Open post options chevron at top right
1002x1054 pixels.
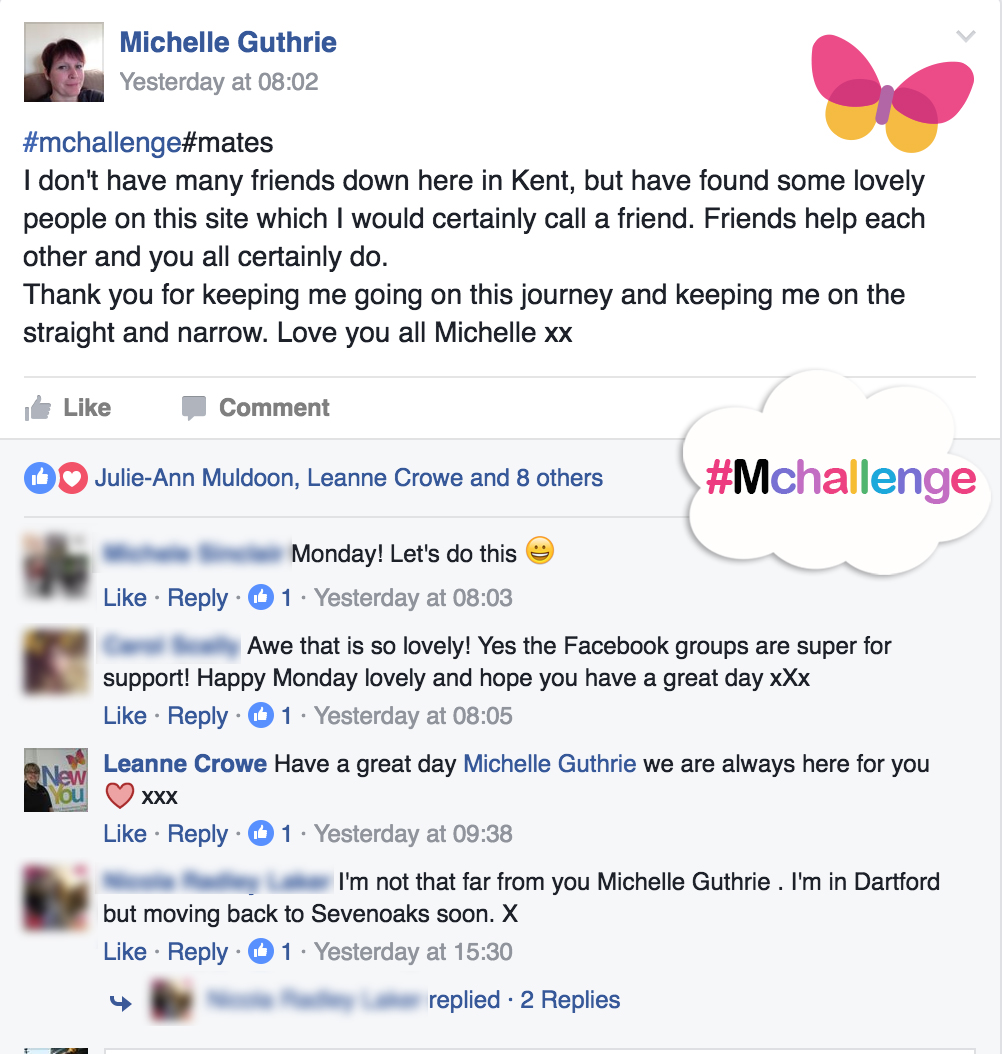click(x=966, y=36)
